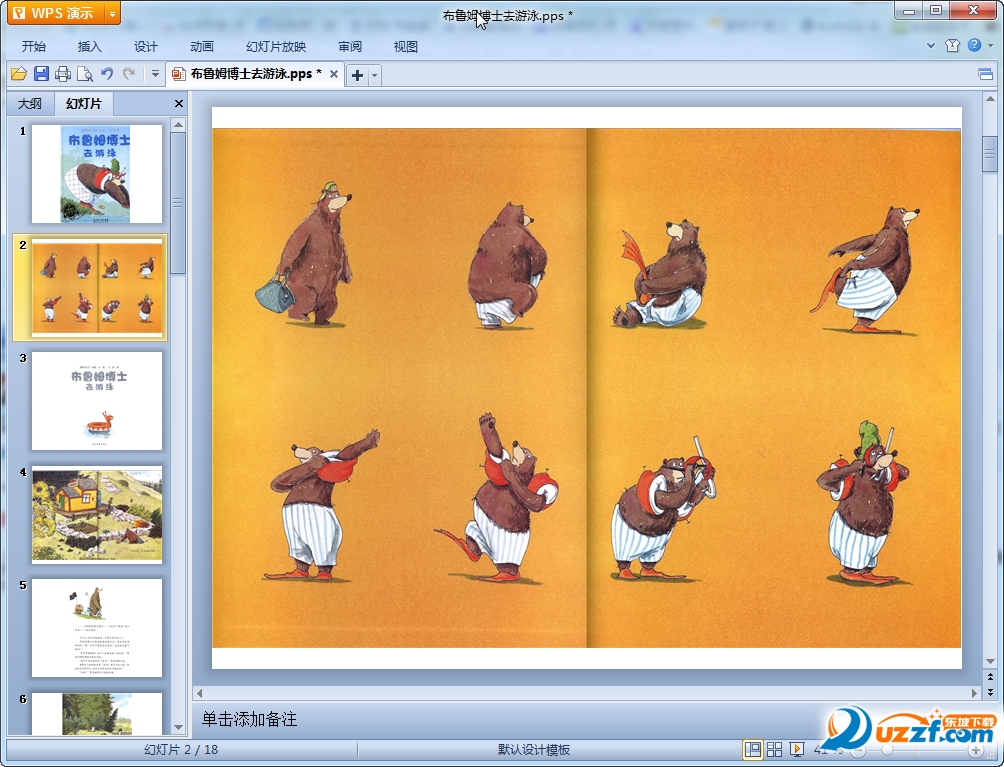Screen dimensions: 1004x767
Task: Click thumbnail pane scroll down arrow
Action: coord(179,727)
